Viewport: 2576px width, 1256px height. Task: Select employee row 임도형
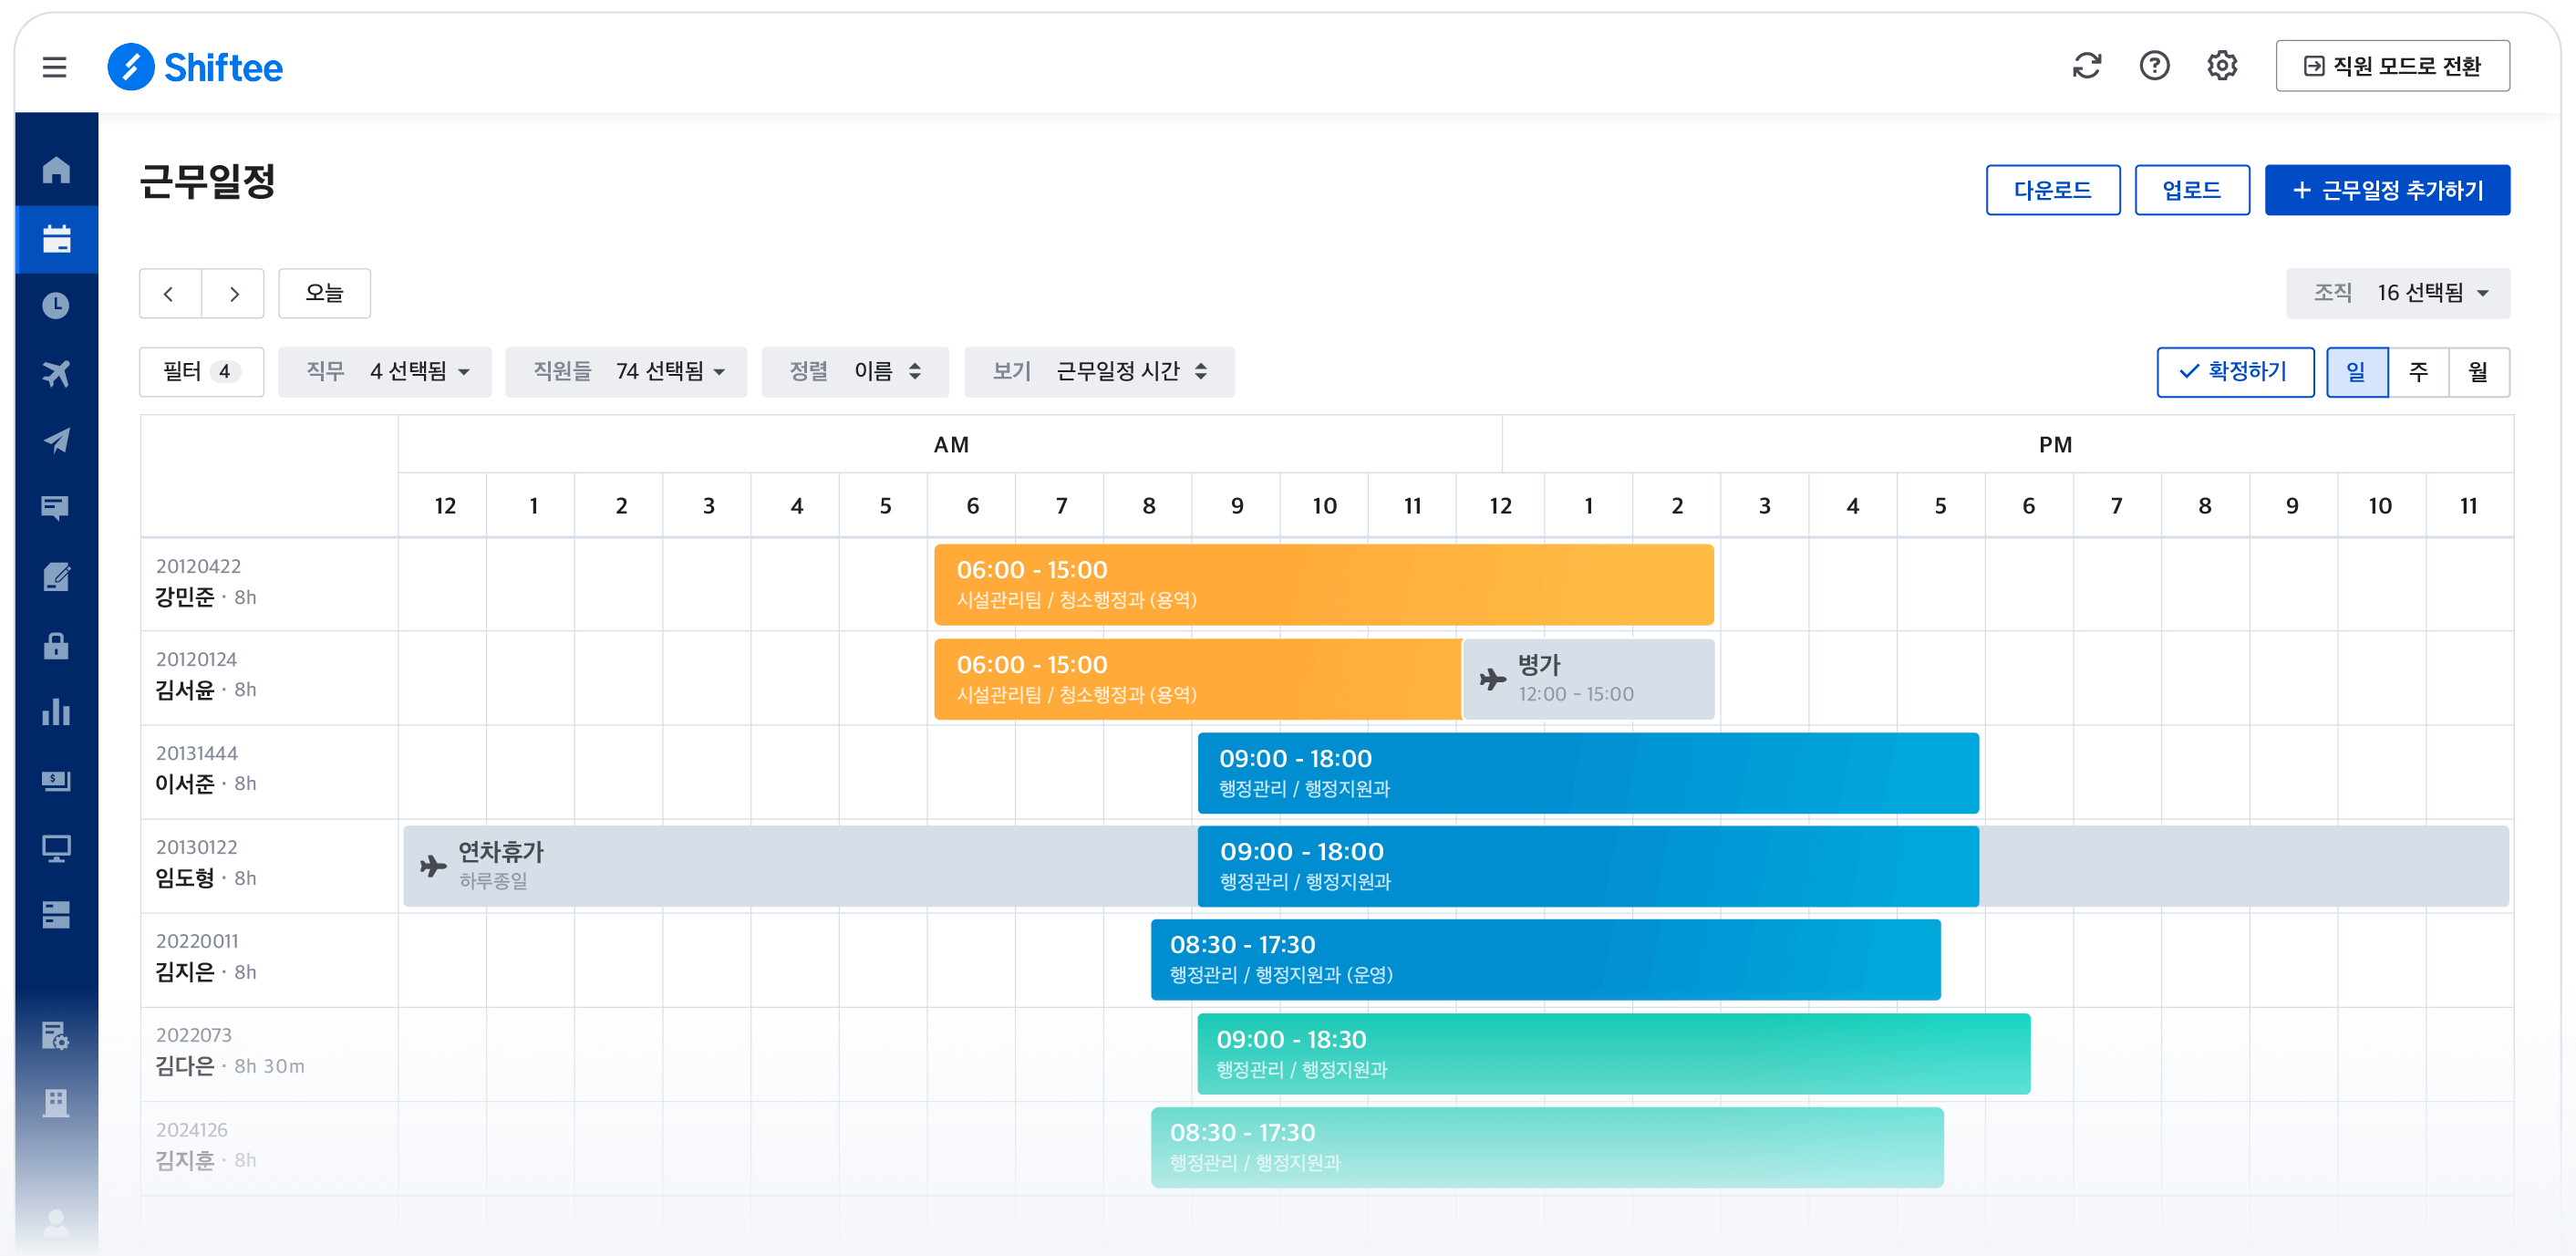pyautogui.click(x=269, y=866)
